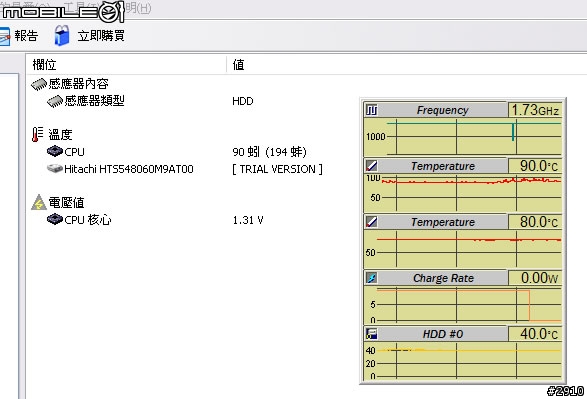Screen dimensions: 587x399
Task: Click the icon beside the 90.0°C Temperature
Action: click(372, 166)
